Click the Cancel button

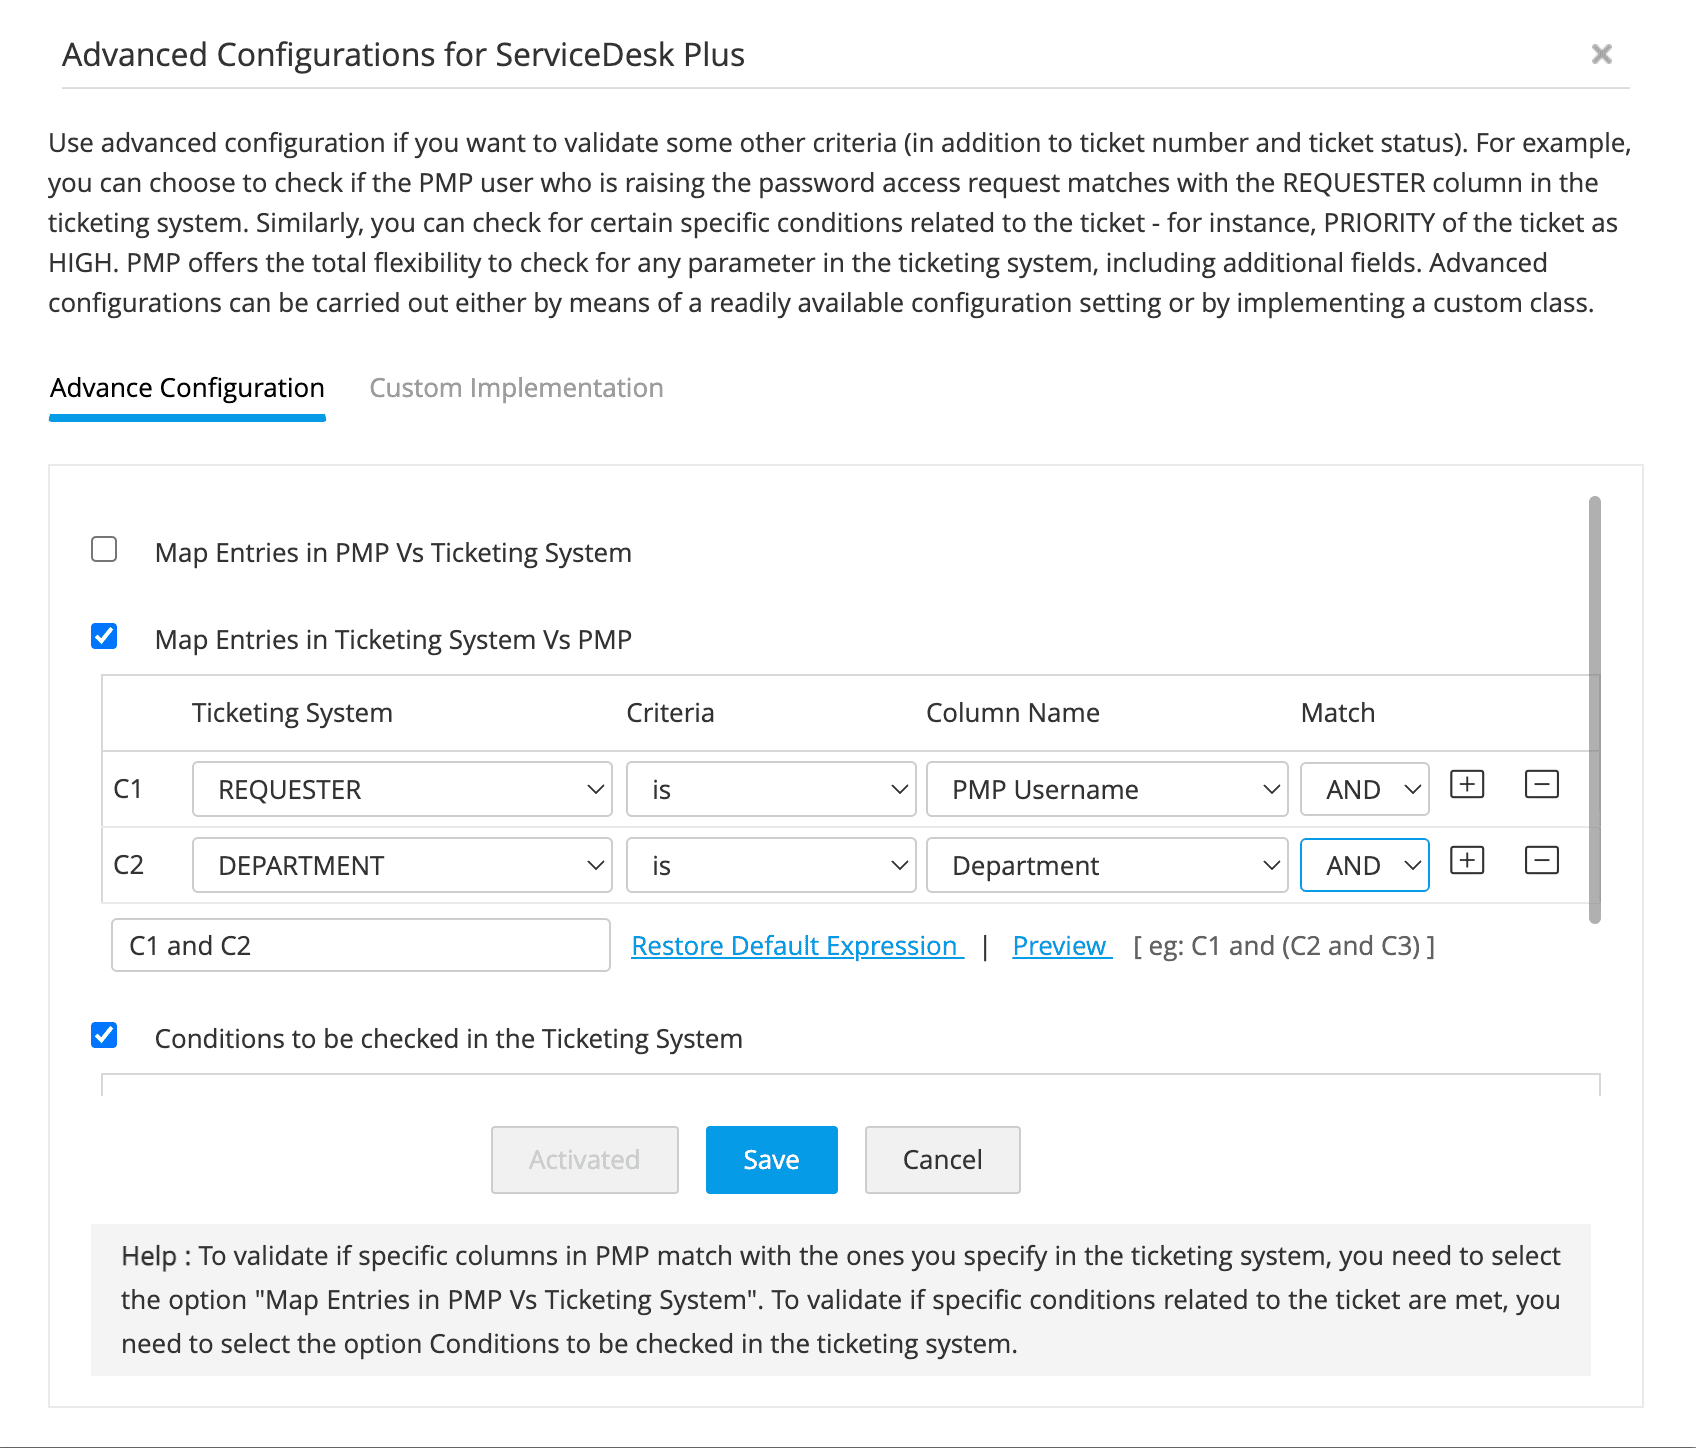click(x=942, y=1160)
